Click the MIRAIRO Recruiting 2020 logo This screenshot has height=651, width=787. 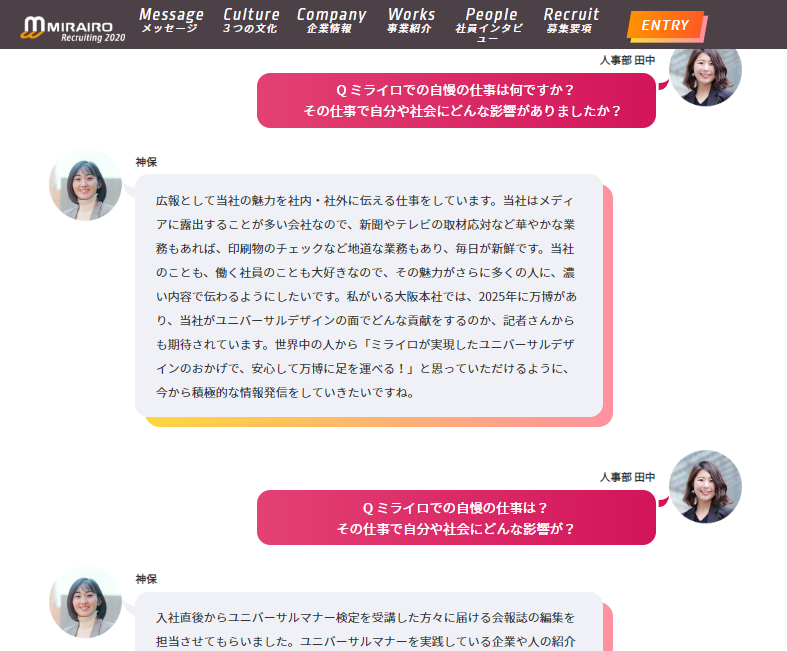point(72,28)
